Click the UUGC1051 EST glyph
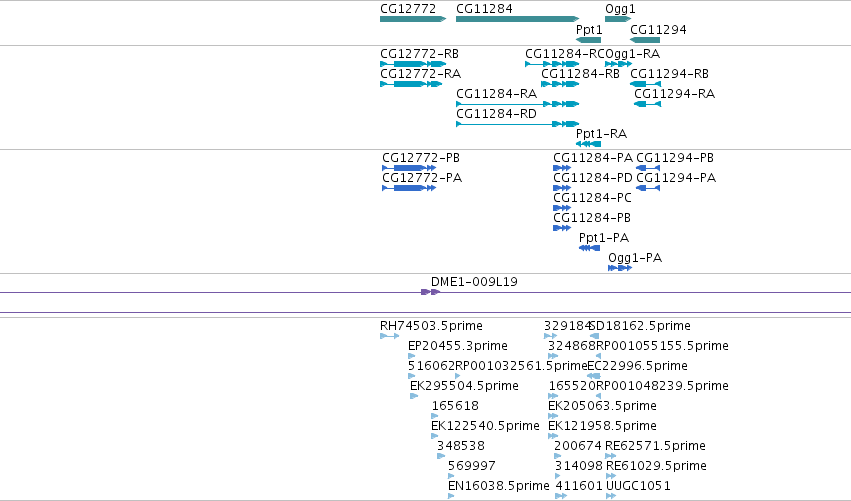Viewport: 851px width, 501px height. pyautogui.click(x=611, y=496)
